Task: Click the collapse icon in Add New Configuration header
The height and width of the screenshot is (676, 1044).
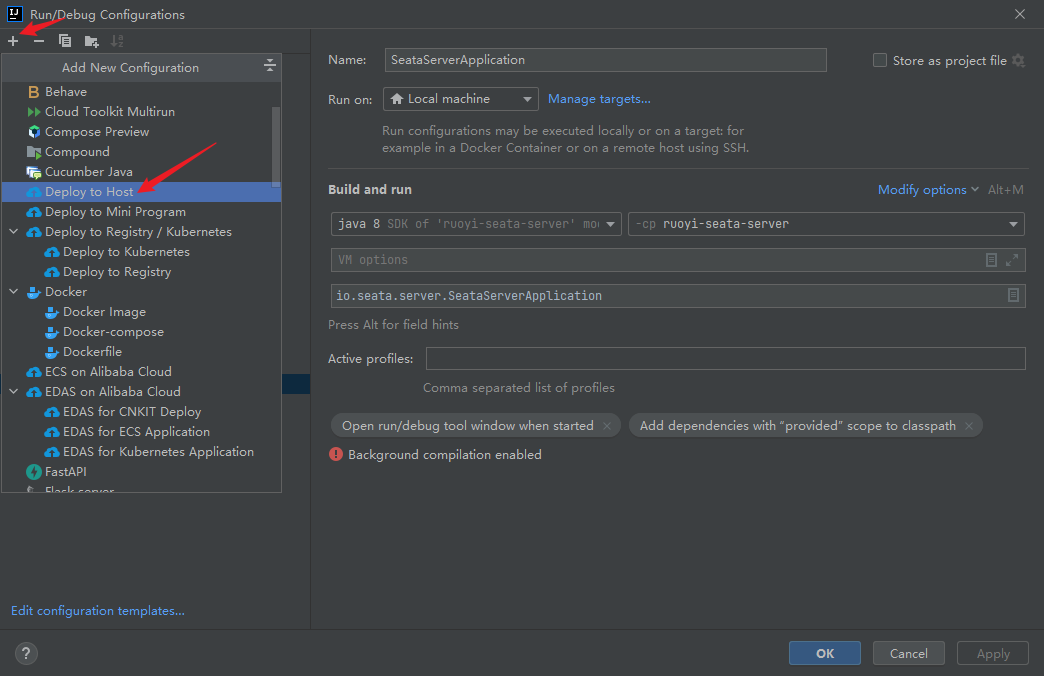Action: click(270, 65)
